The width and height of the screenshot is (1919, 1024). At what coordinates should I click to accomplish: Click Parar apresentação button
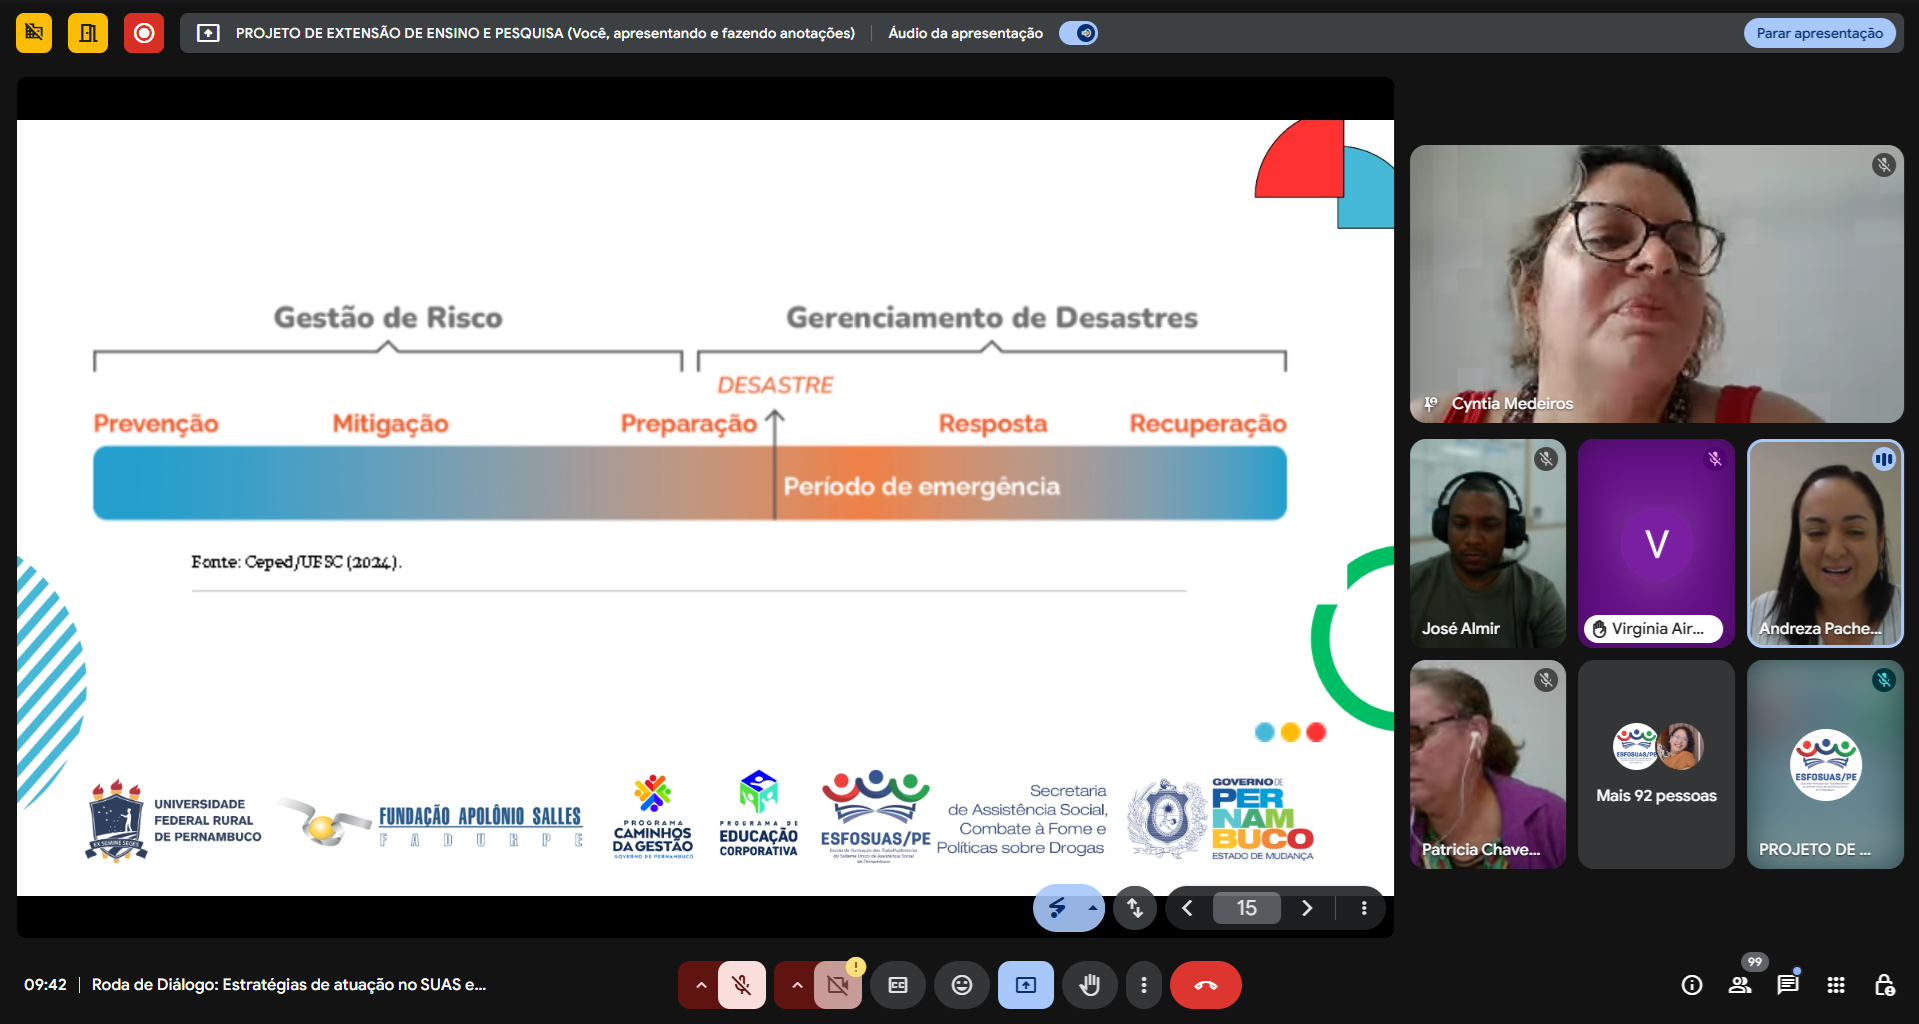[1819, 33]
